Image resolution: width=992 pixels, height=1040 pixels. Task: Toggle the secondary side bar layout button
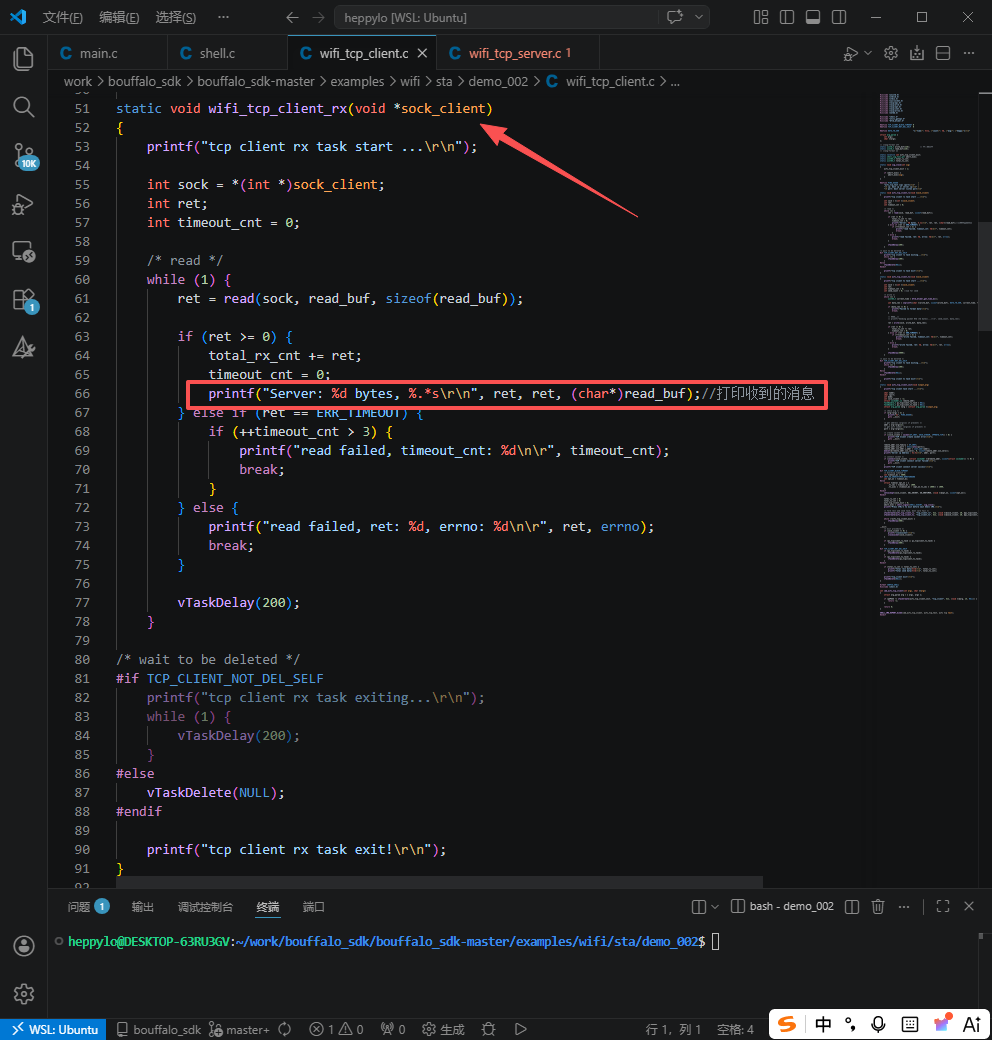pyautogui.click(x=837, y=17)
